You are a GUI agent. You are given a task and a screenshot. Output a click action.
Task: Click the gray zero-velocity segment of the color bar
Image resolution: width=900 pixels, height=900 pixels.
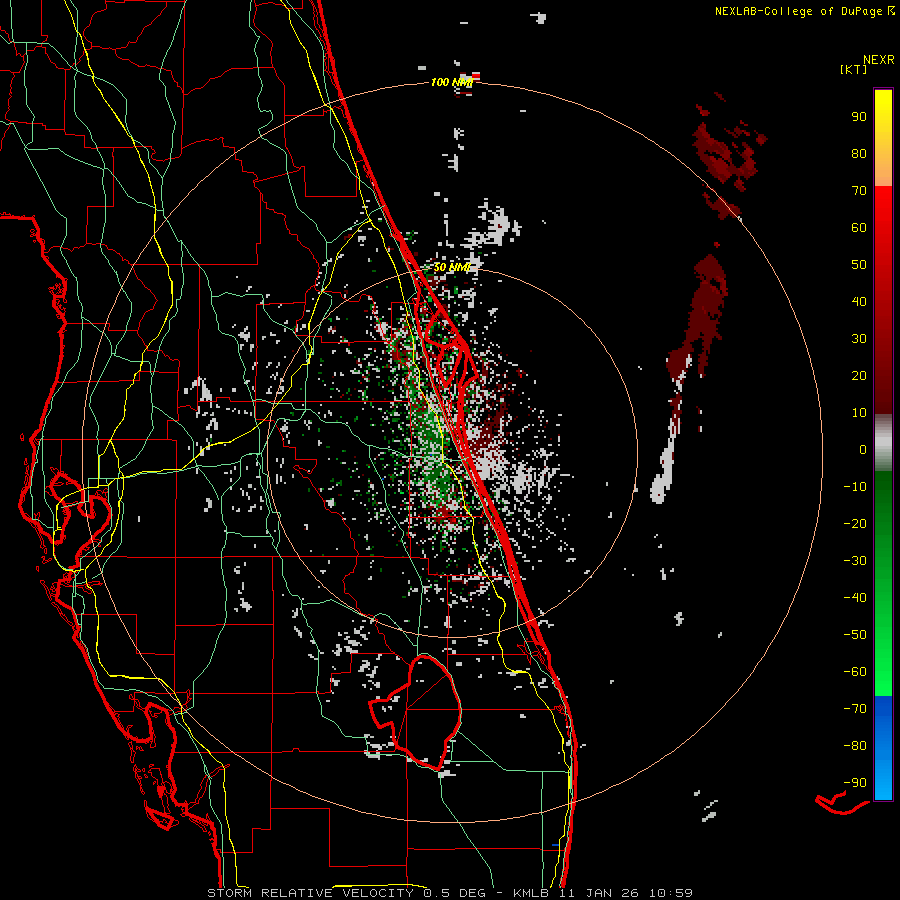pyautogui.click(x=883, y=443)
